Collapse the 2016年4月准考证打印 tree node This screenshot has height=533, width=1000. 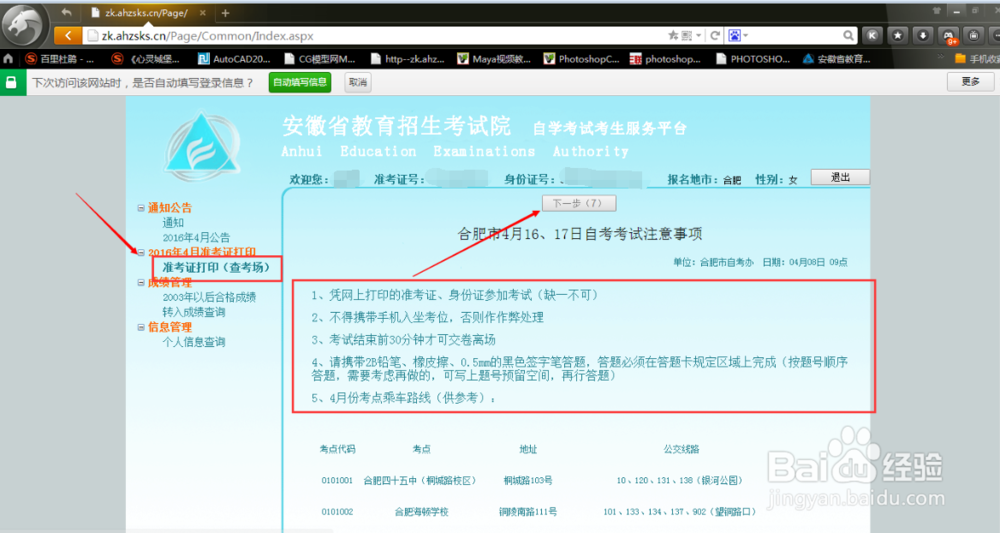pyautogui.click(x=141, y=252)
